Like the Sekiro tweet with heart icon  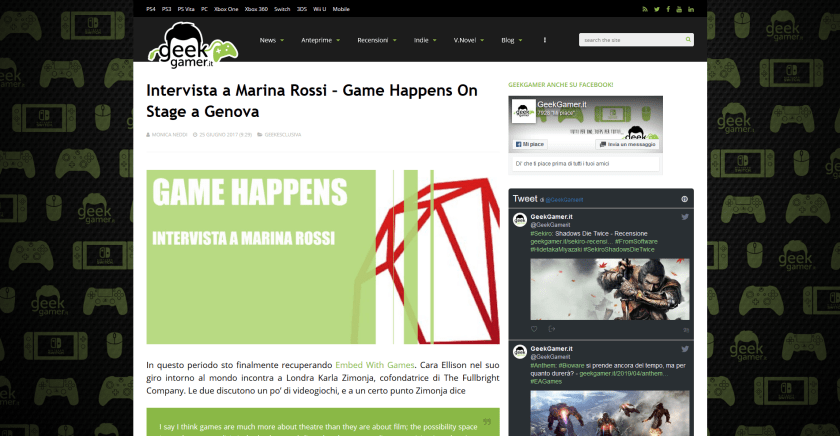pos(533,328)
